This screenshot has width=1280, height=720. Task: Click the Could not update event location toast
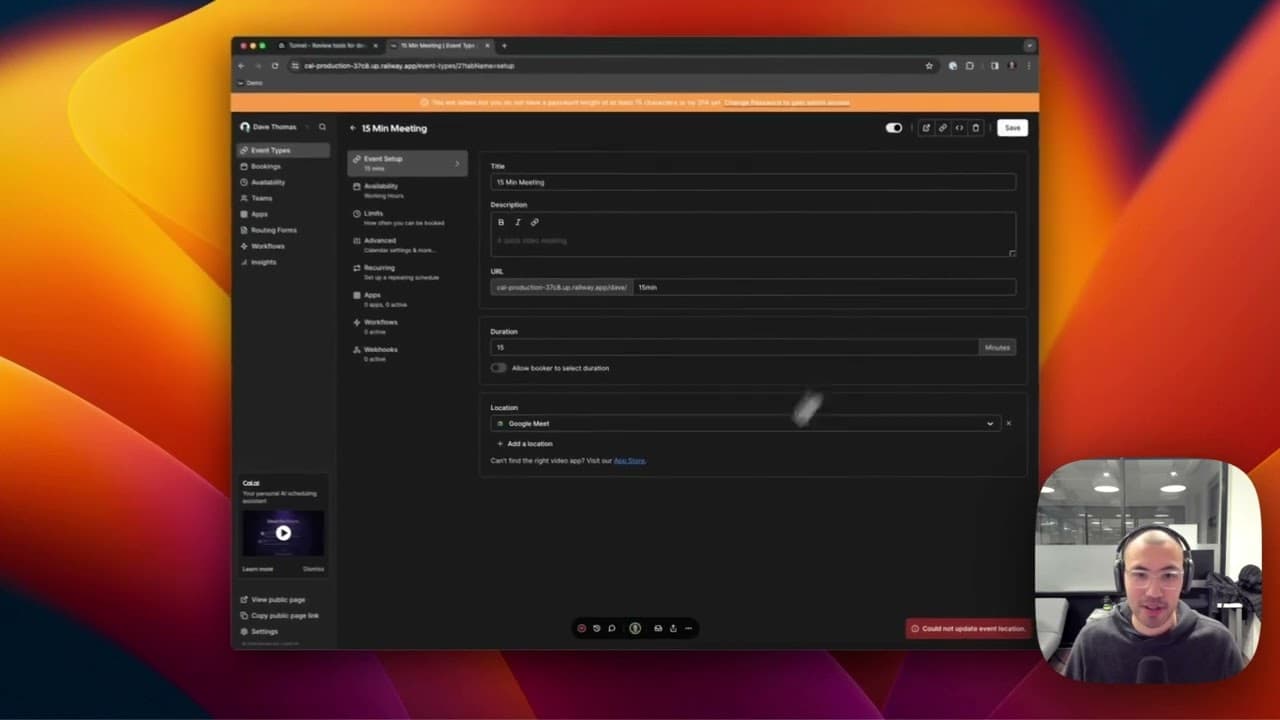coord(969,628)
